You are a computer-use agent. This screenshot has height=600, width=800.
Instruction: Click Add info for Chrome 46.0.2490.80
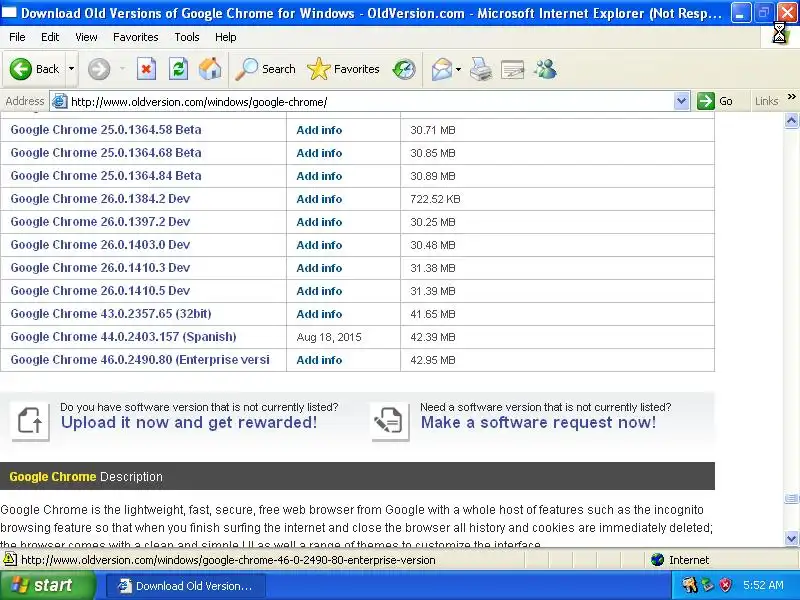(319, 360)
